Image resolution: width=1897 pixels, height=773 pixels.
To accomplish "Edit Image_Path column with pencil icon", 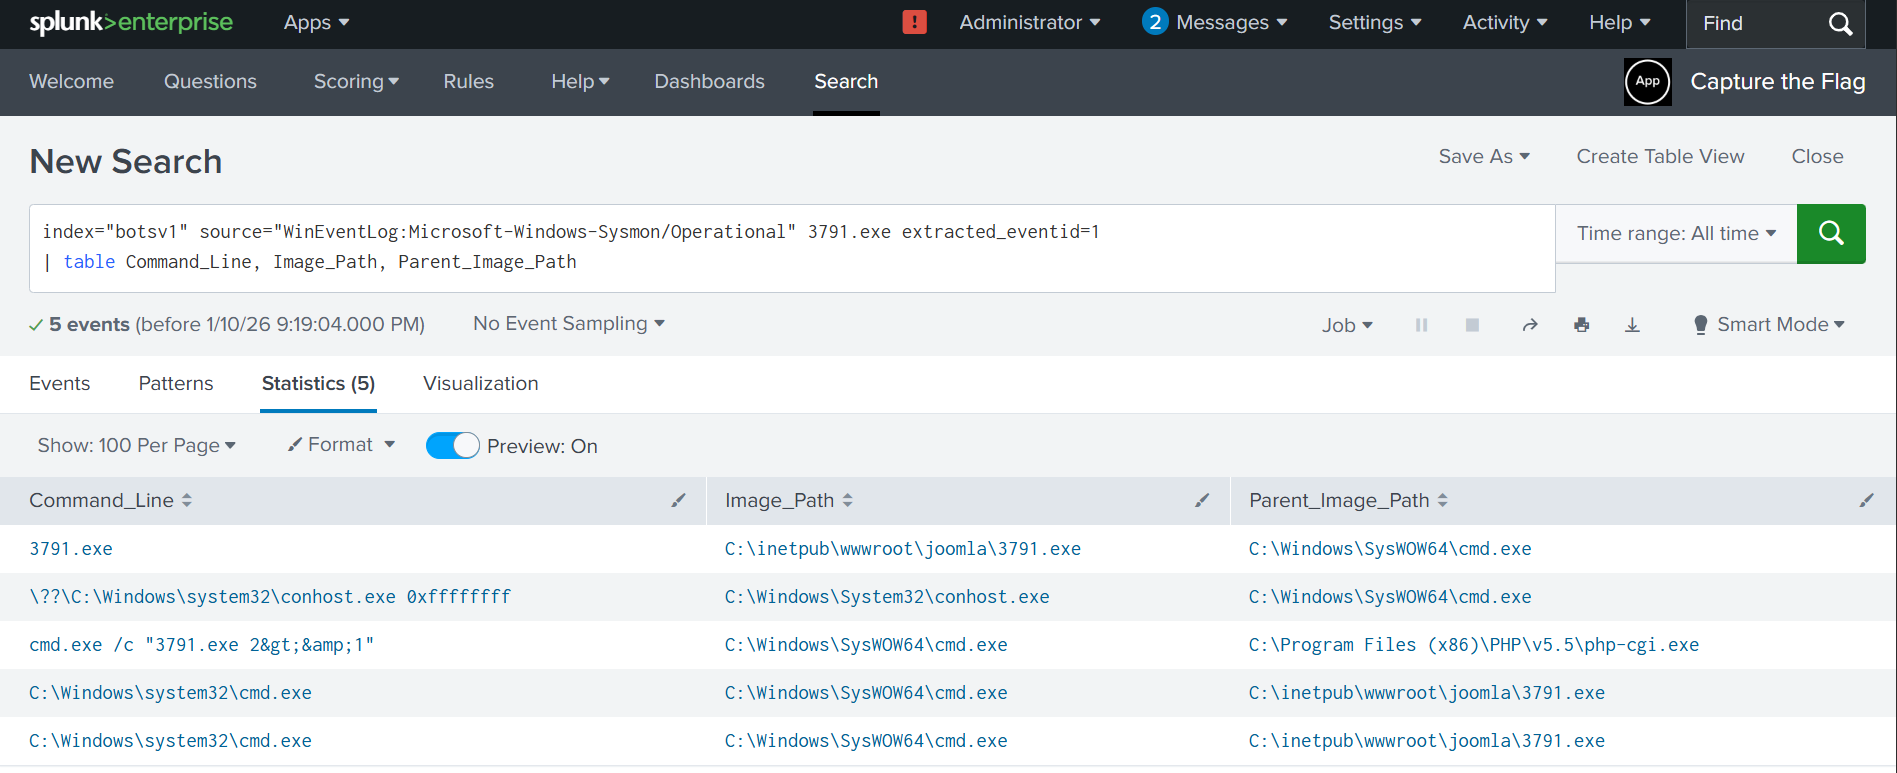I will 1202,500.
